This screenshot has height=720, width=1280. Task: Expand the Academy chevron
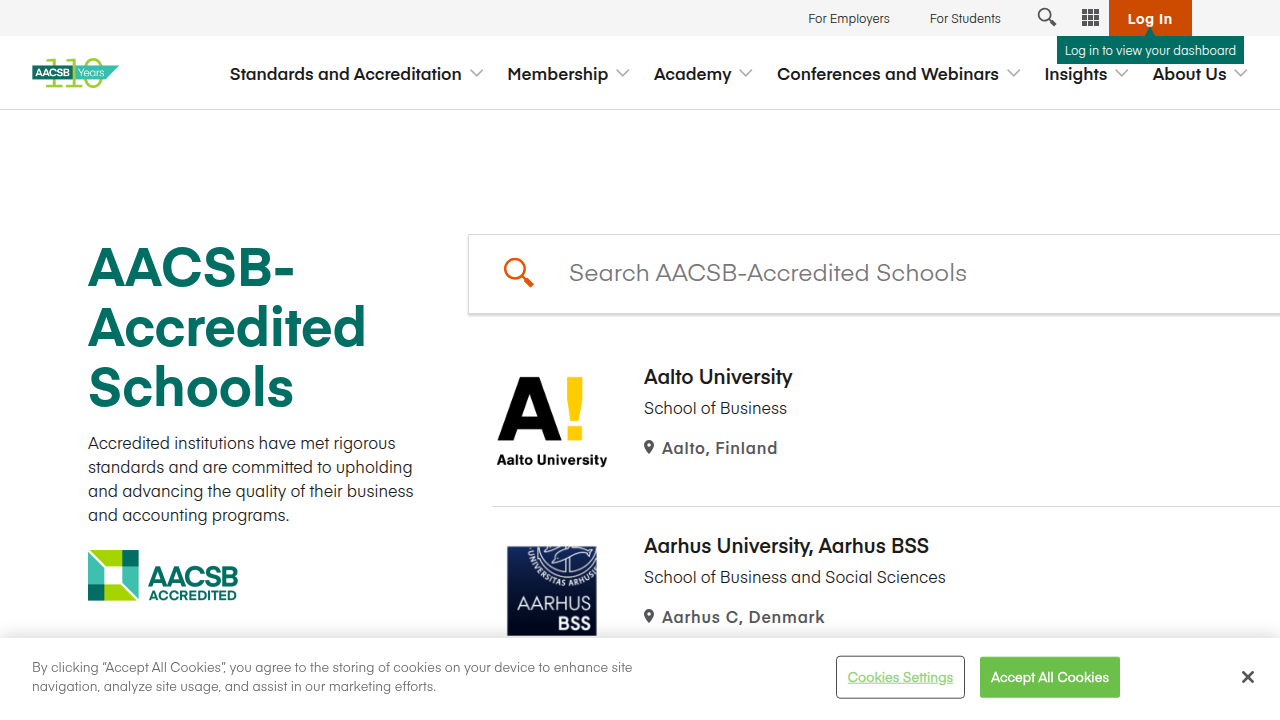coord(745,73)
